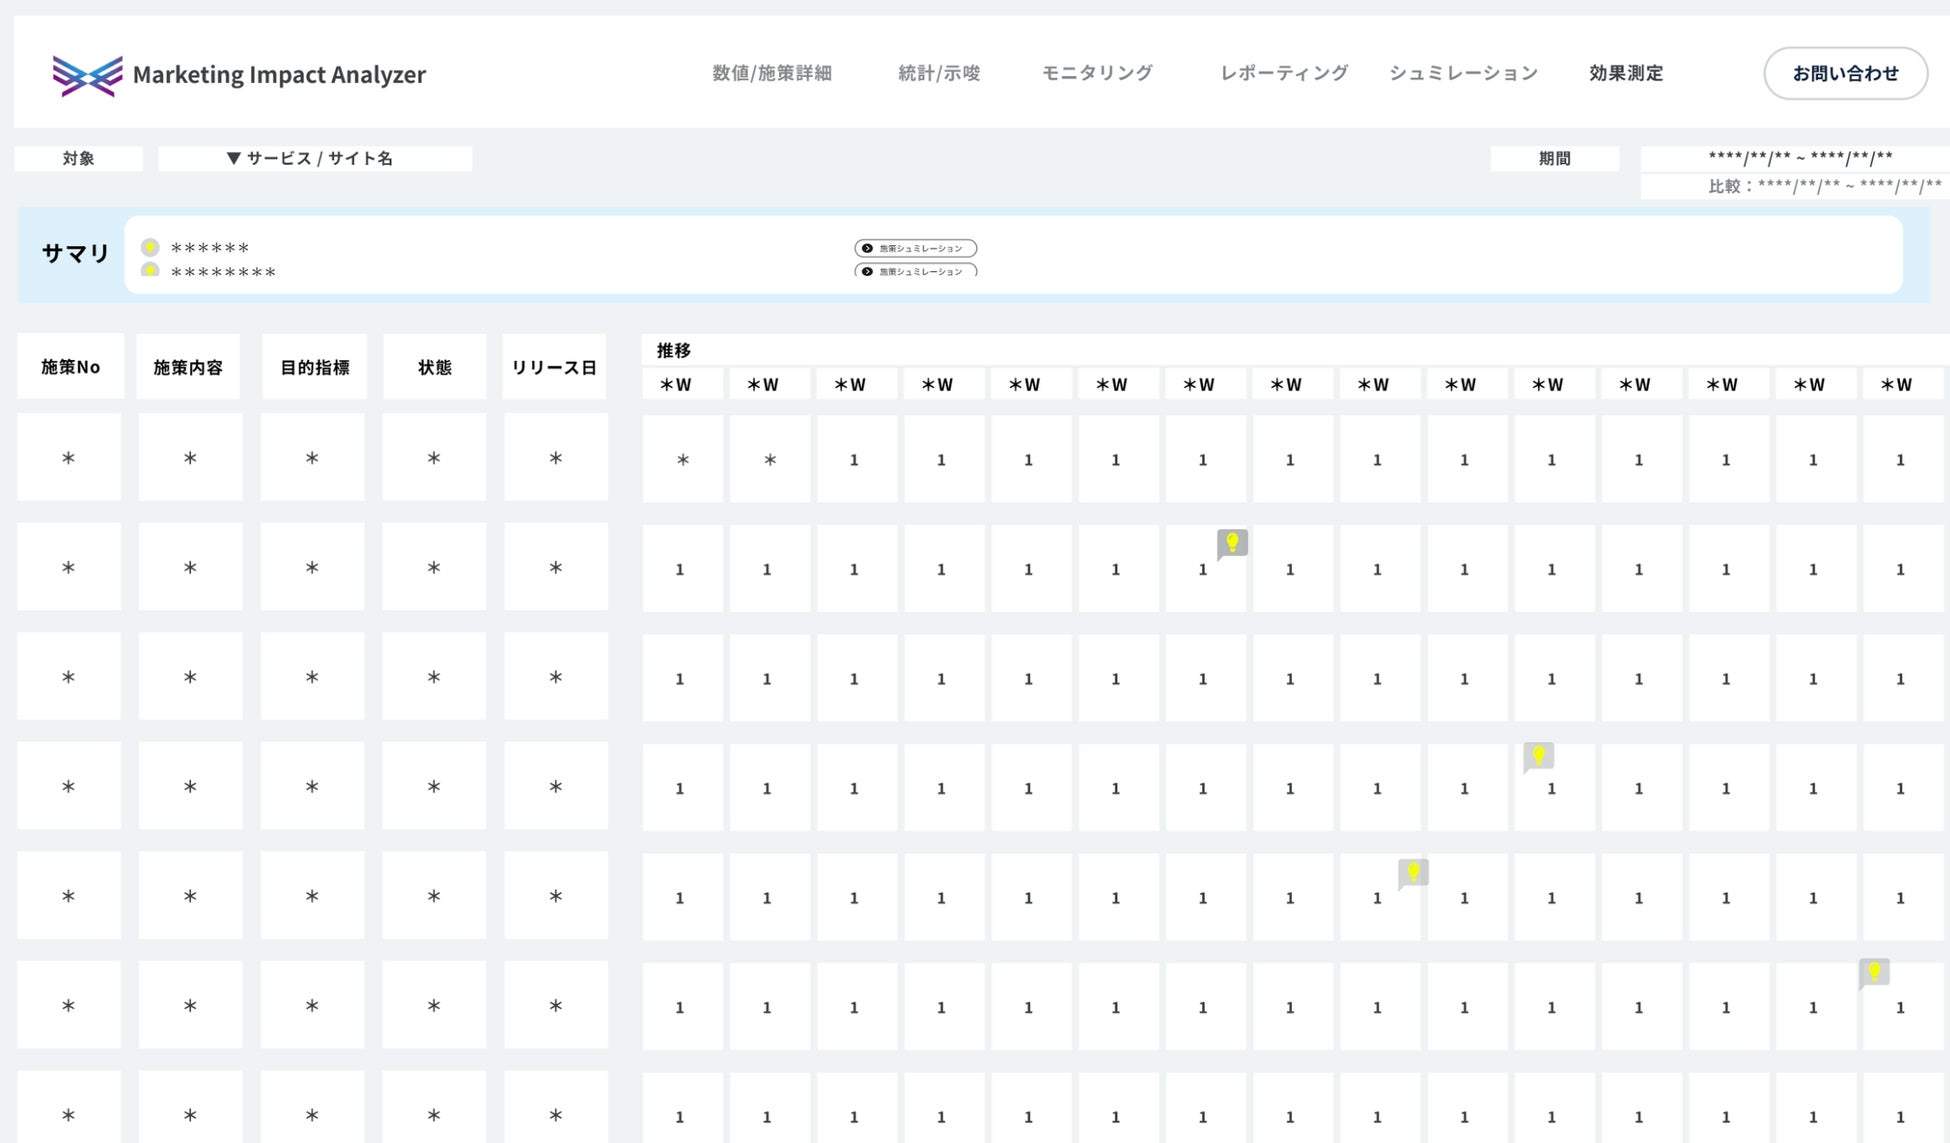Open the 効果測定 page
The height and width of the screenshot is (1143, 1950).
pos(1625,73)
